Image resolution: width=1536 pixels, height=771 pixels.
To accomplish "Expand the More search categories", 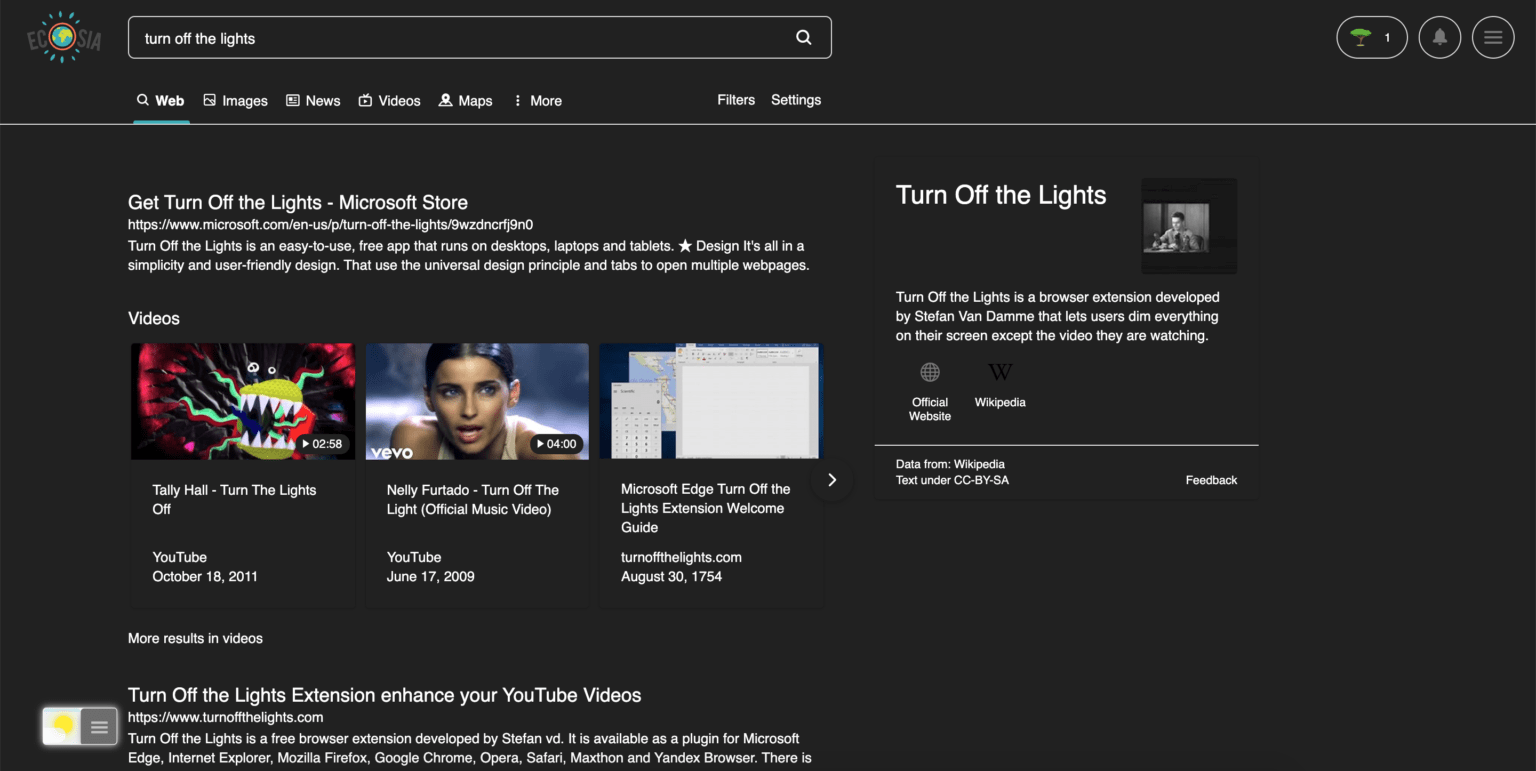I will click(537, 101).
